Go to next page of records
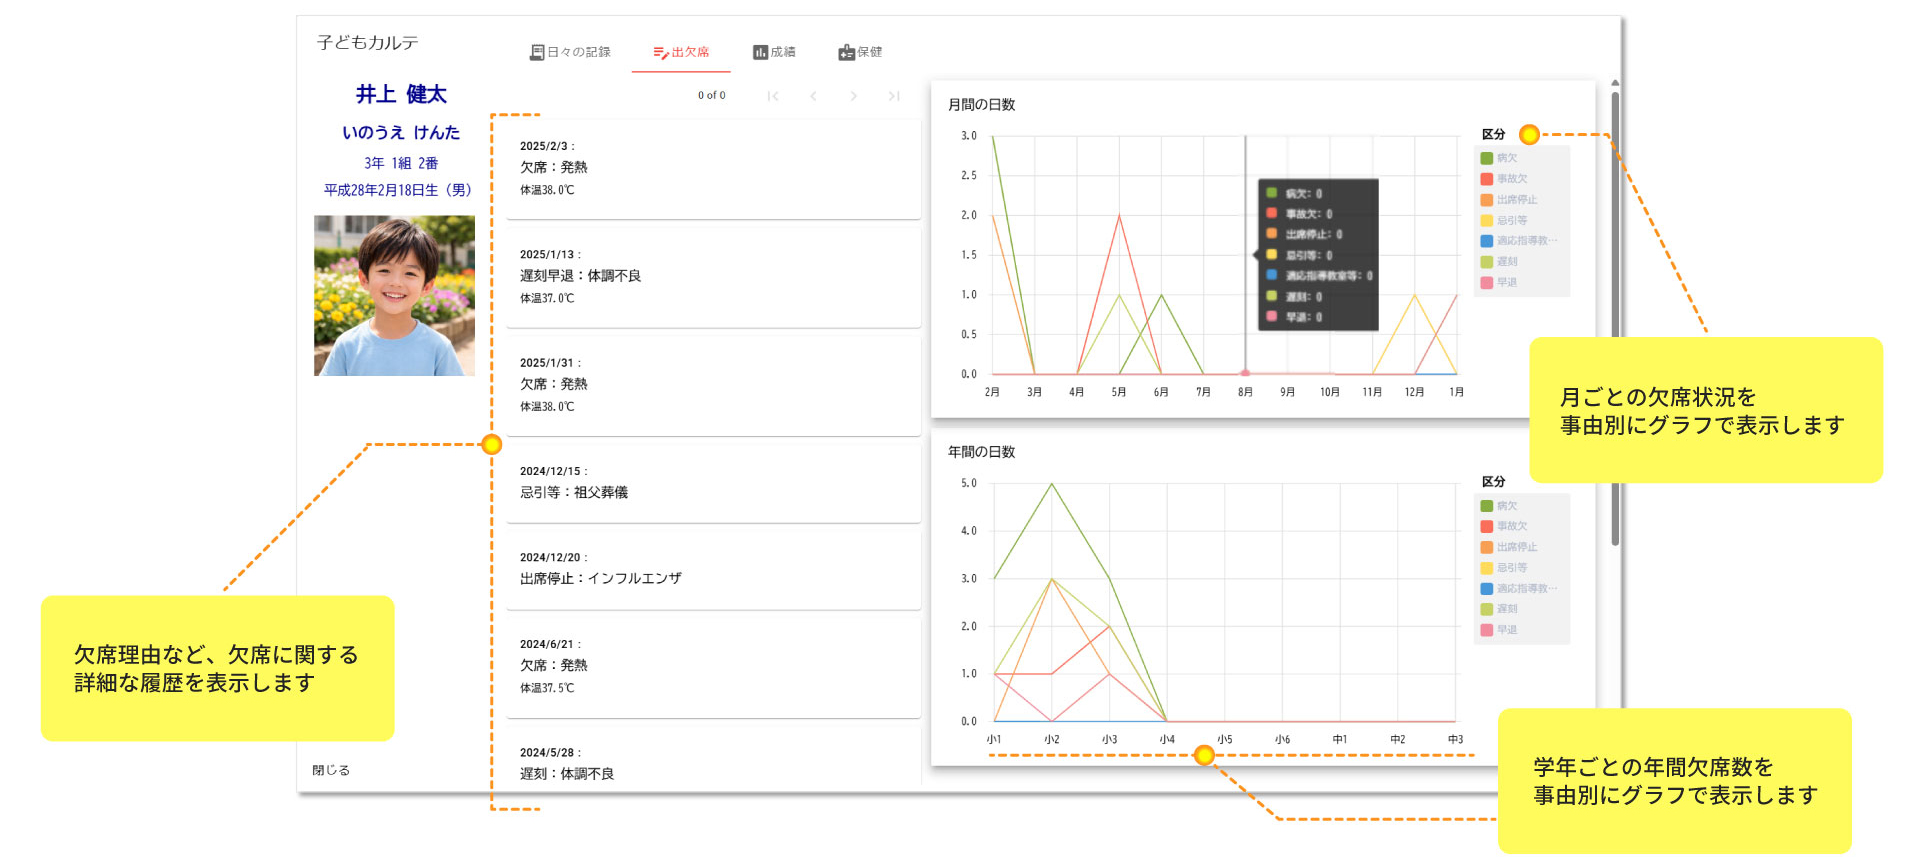 click(853, 96)
